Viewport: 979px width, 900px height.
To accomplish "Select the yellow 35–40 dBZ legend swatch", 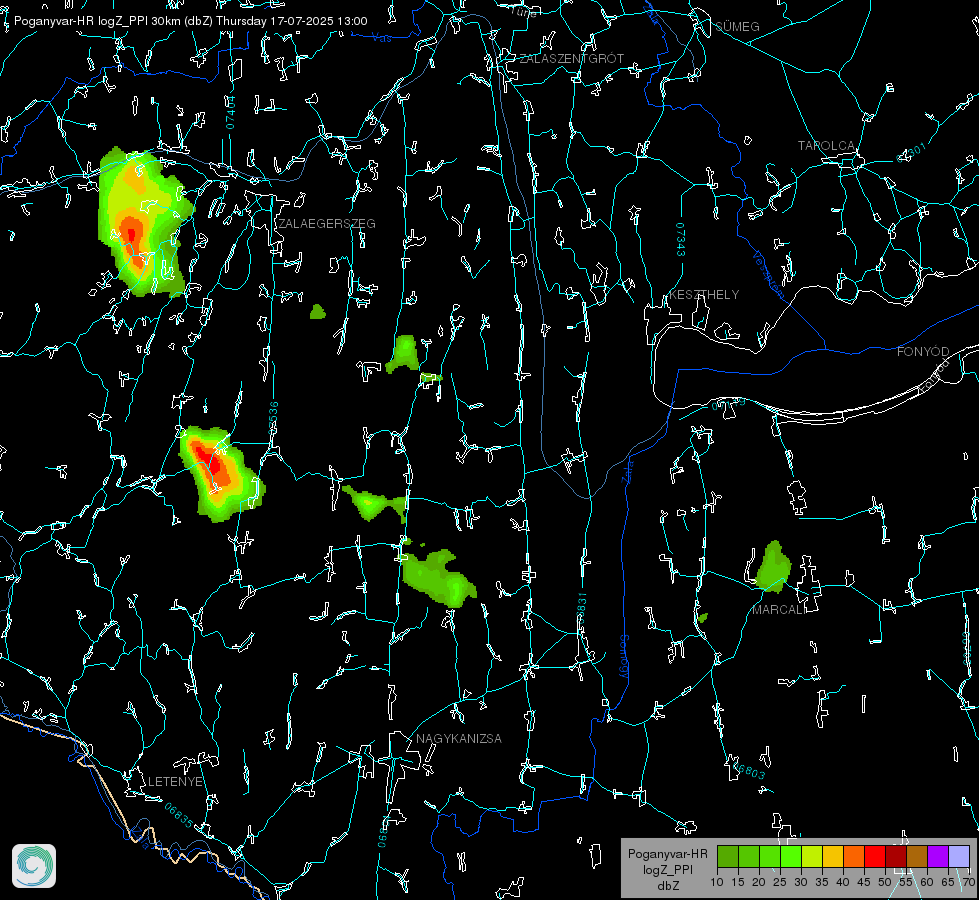I will coord(833,856).
